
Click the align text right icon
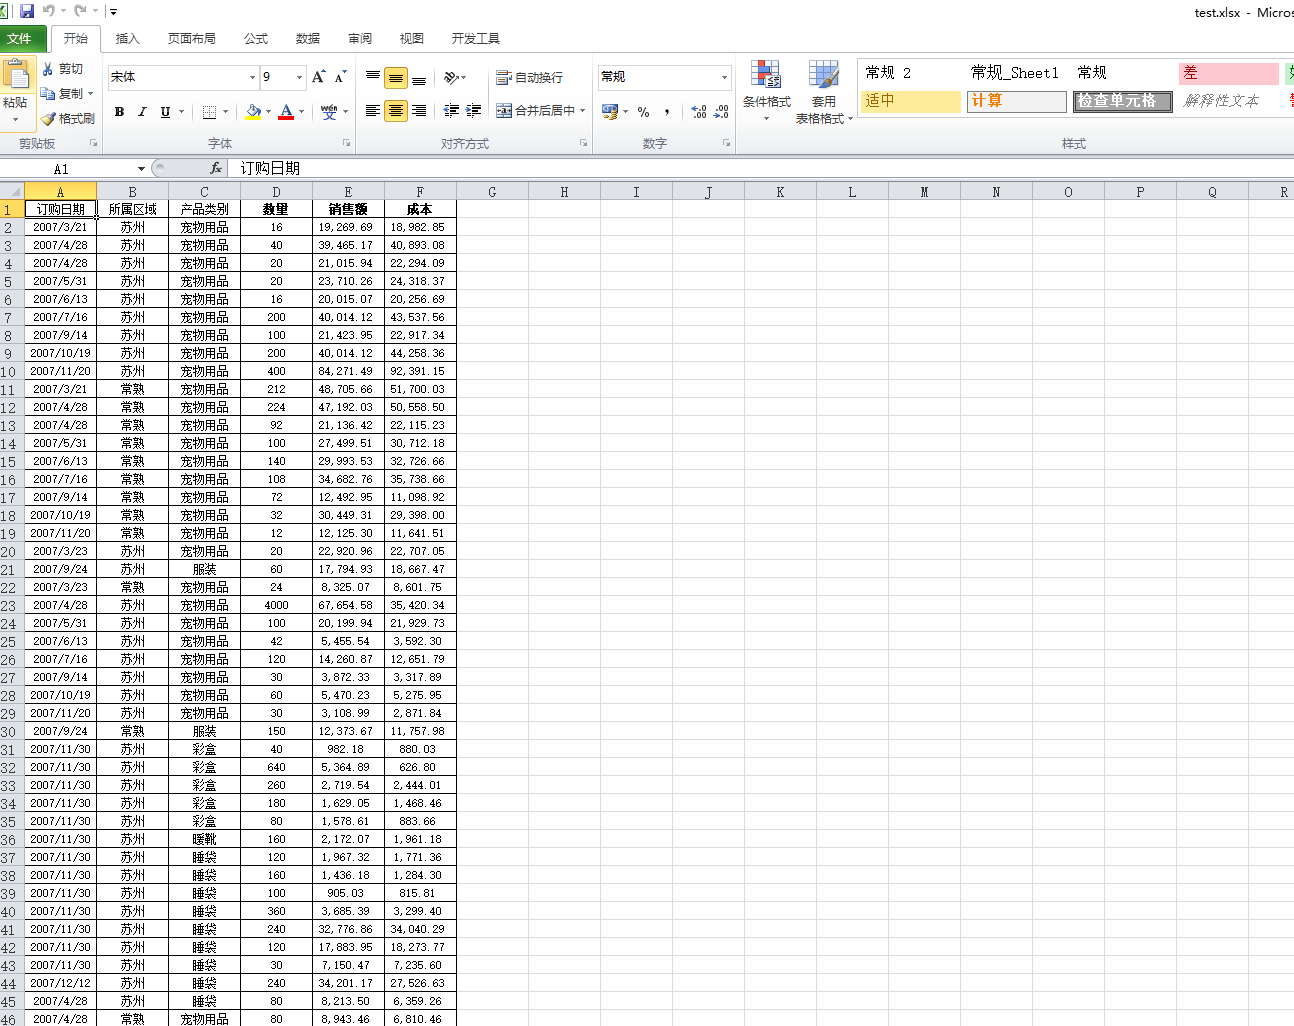tap(419, 111)
